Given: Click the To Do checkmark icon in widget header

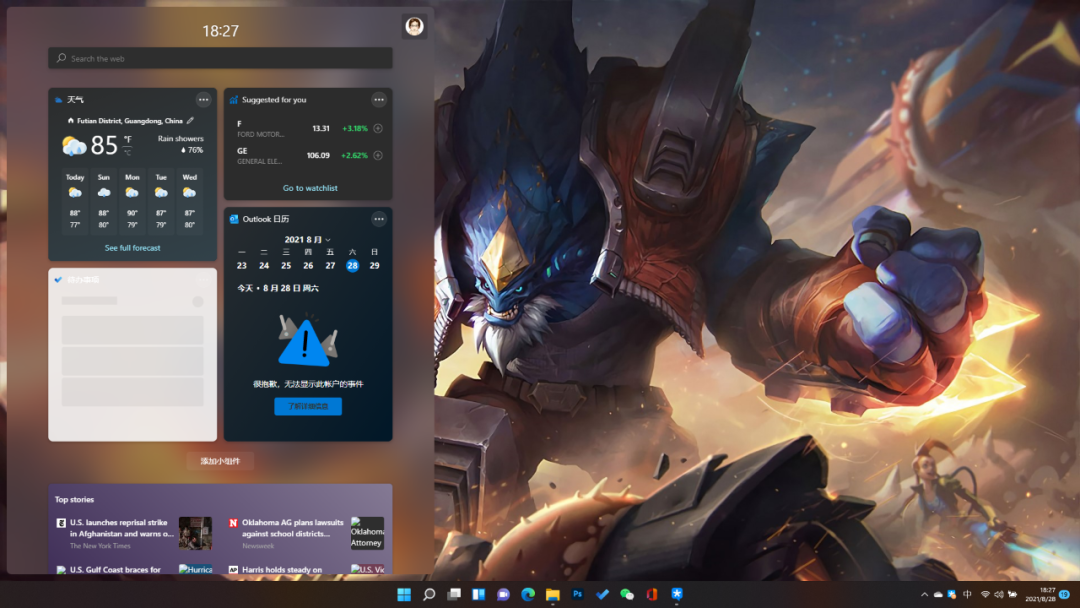Looking at the screenshot, I should pos(59,280).
